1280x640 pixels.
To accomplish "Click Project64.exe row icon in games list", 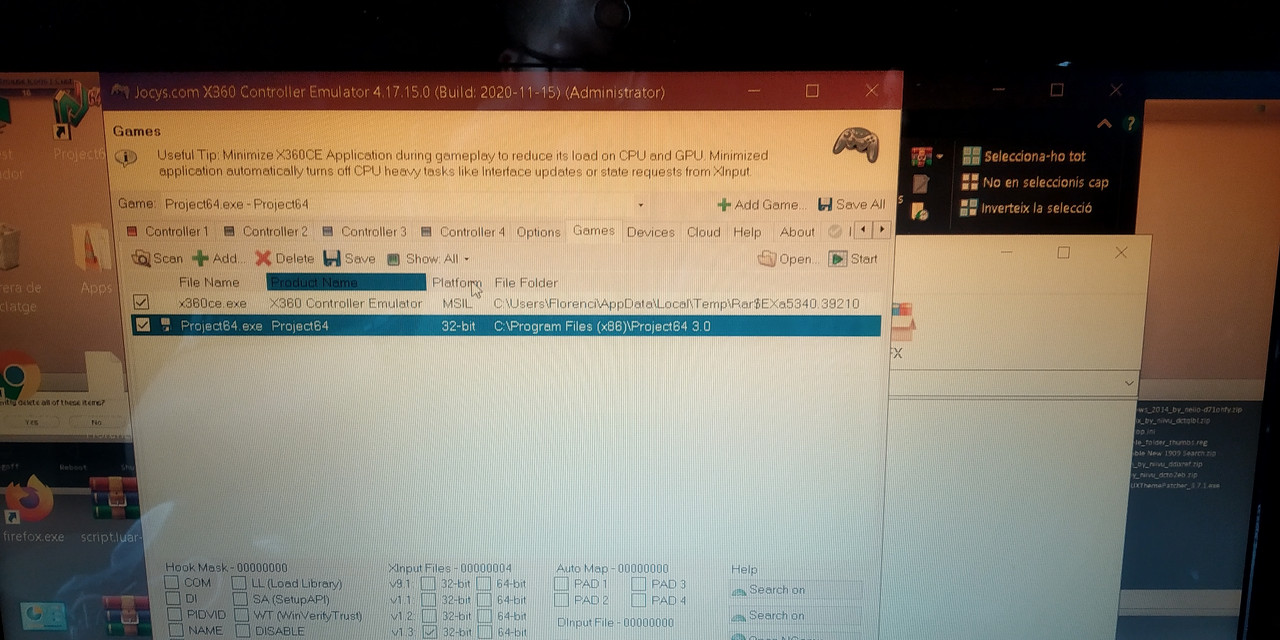I will (164, 325).
